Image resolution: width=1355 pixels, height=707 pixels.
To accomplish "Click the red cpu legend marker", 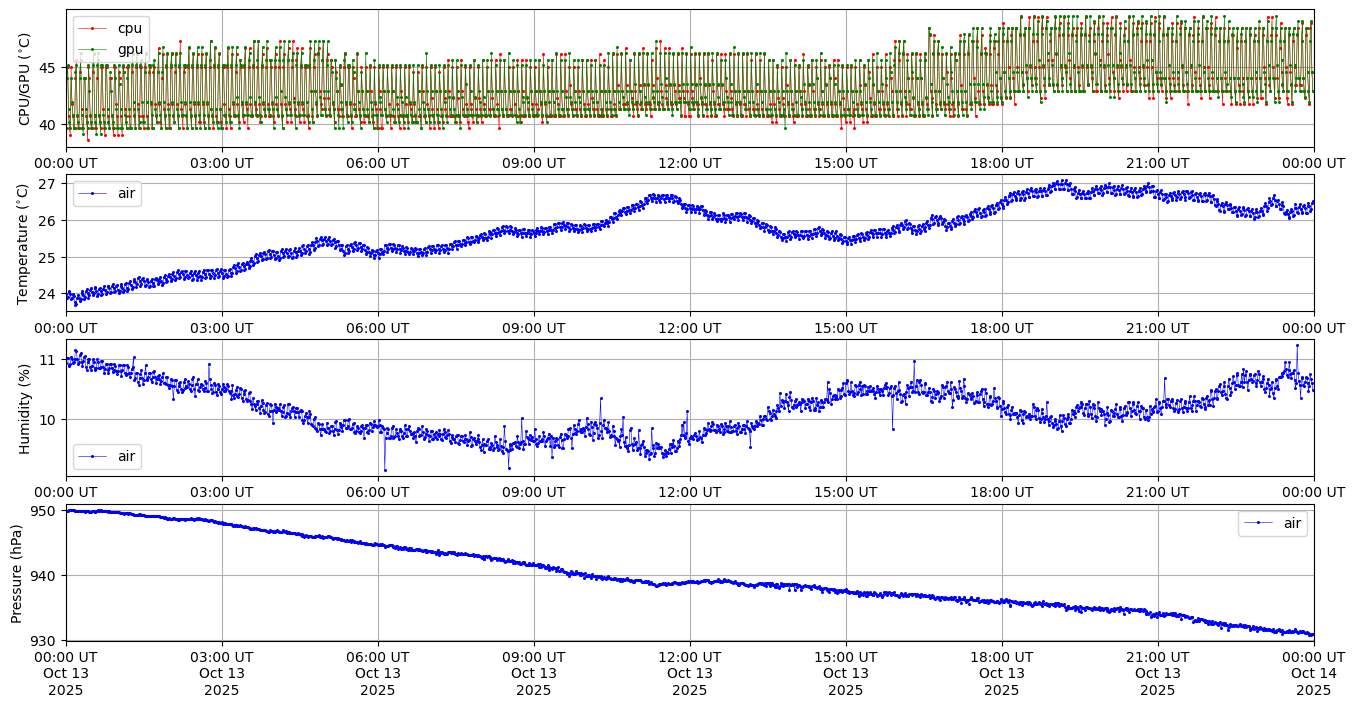I will pyautogui.click(x=92, y=28).
